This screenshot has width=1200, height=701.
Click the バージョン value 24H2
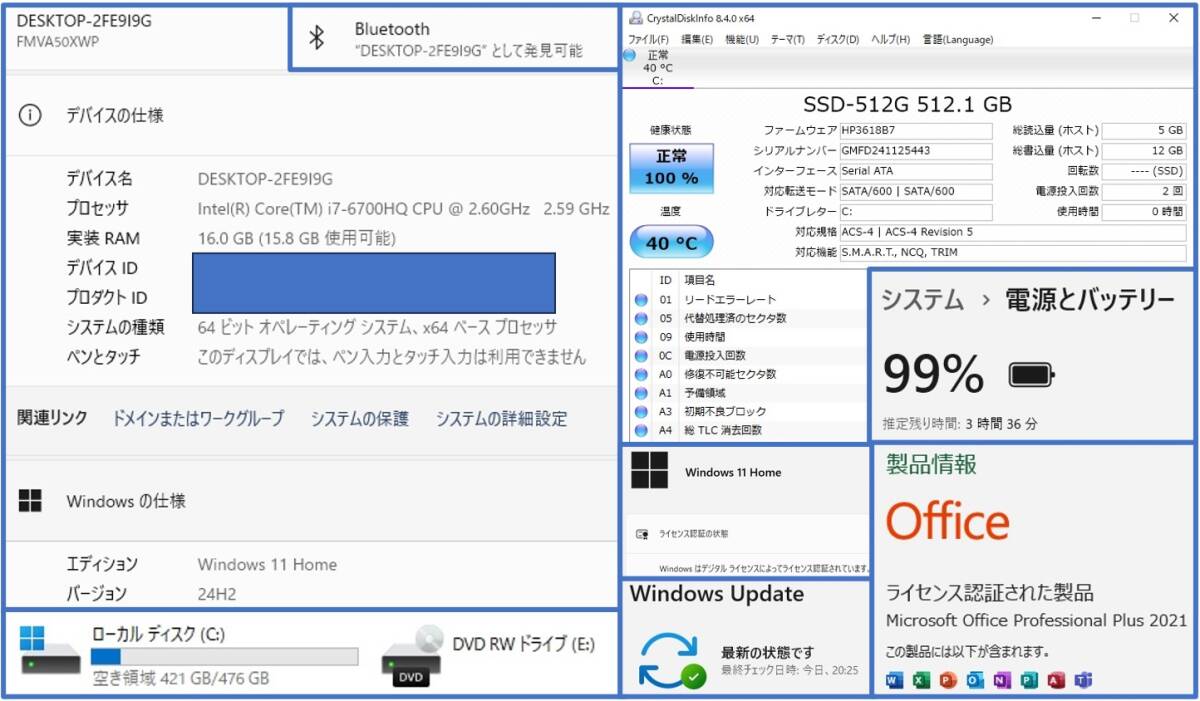point(217,594)
